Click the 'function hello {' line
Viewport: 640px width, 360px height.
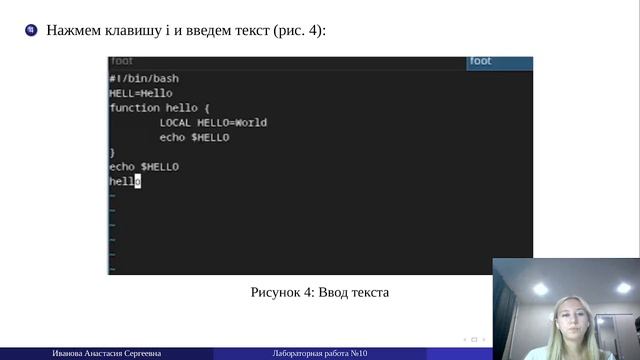160,108
